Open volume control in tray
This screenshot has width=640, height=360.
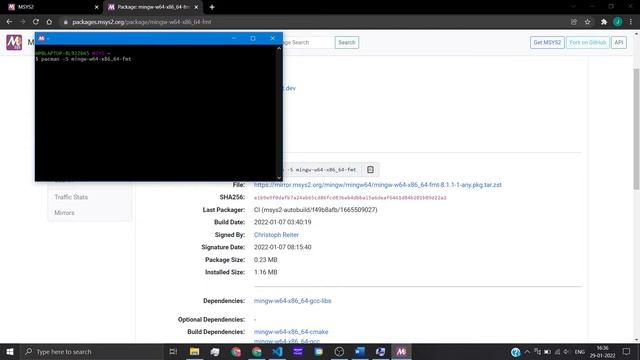pos(566,351)
